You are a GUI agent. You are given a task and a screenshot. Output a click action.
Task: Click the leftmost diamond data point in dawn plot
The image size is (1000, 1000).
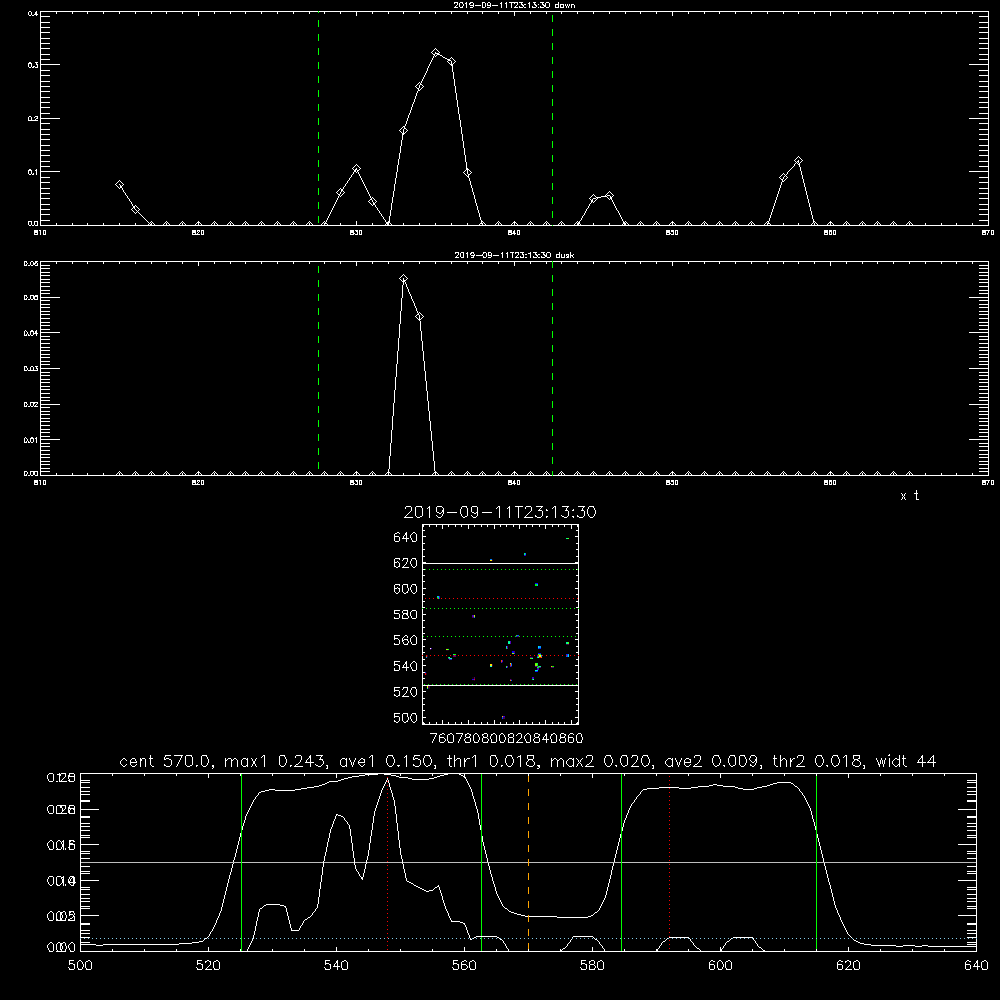point(119,184)
